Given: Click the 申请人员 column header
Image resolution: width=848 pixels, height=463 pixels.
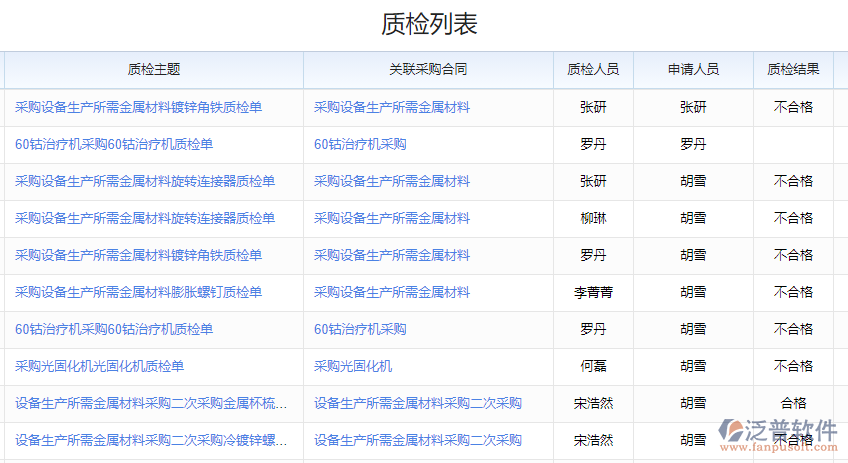Looking at the screenshot, I should click(x=693, y=70).
